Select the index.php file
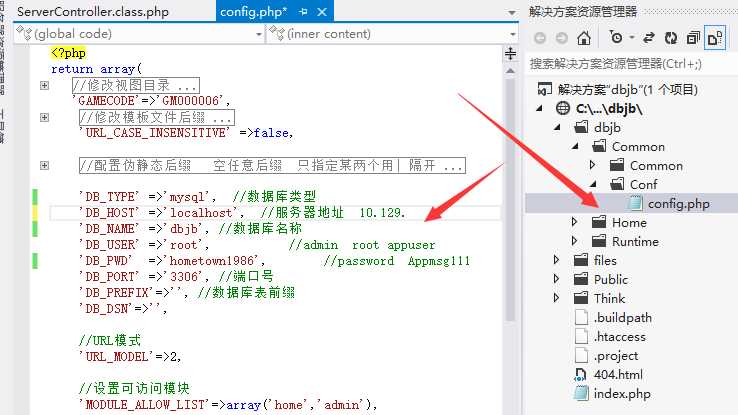 click(622, 393)
